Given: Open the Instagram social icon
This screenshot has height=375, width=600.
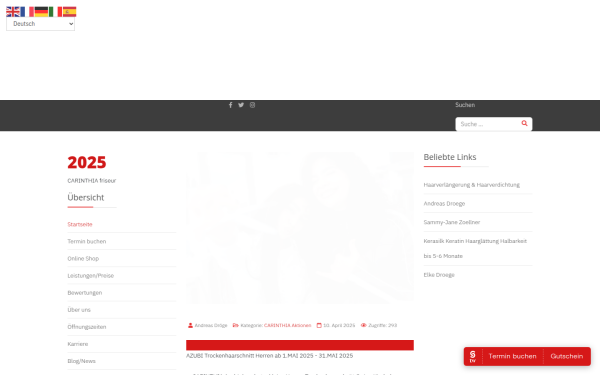Looking at the screenshot, I should click(x=252, y=105).
